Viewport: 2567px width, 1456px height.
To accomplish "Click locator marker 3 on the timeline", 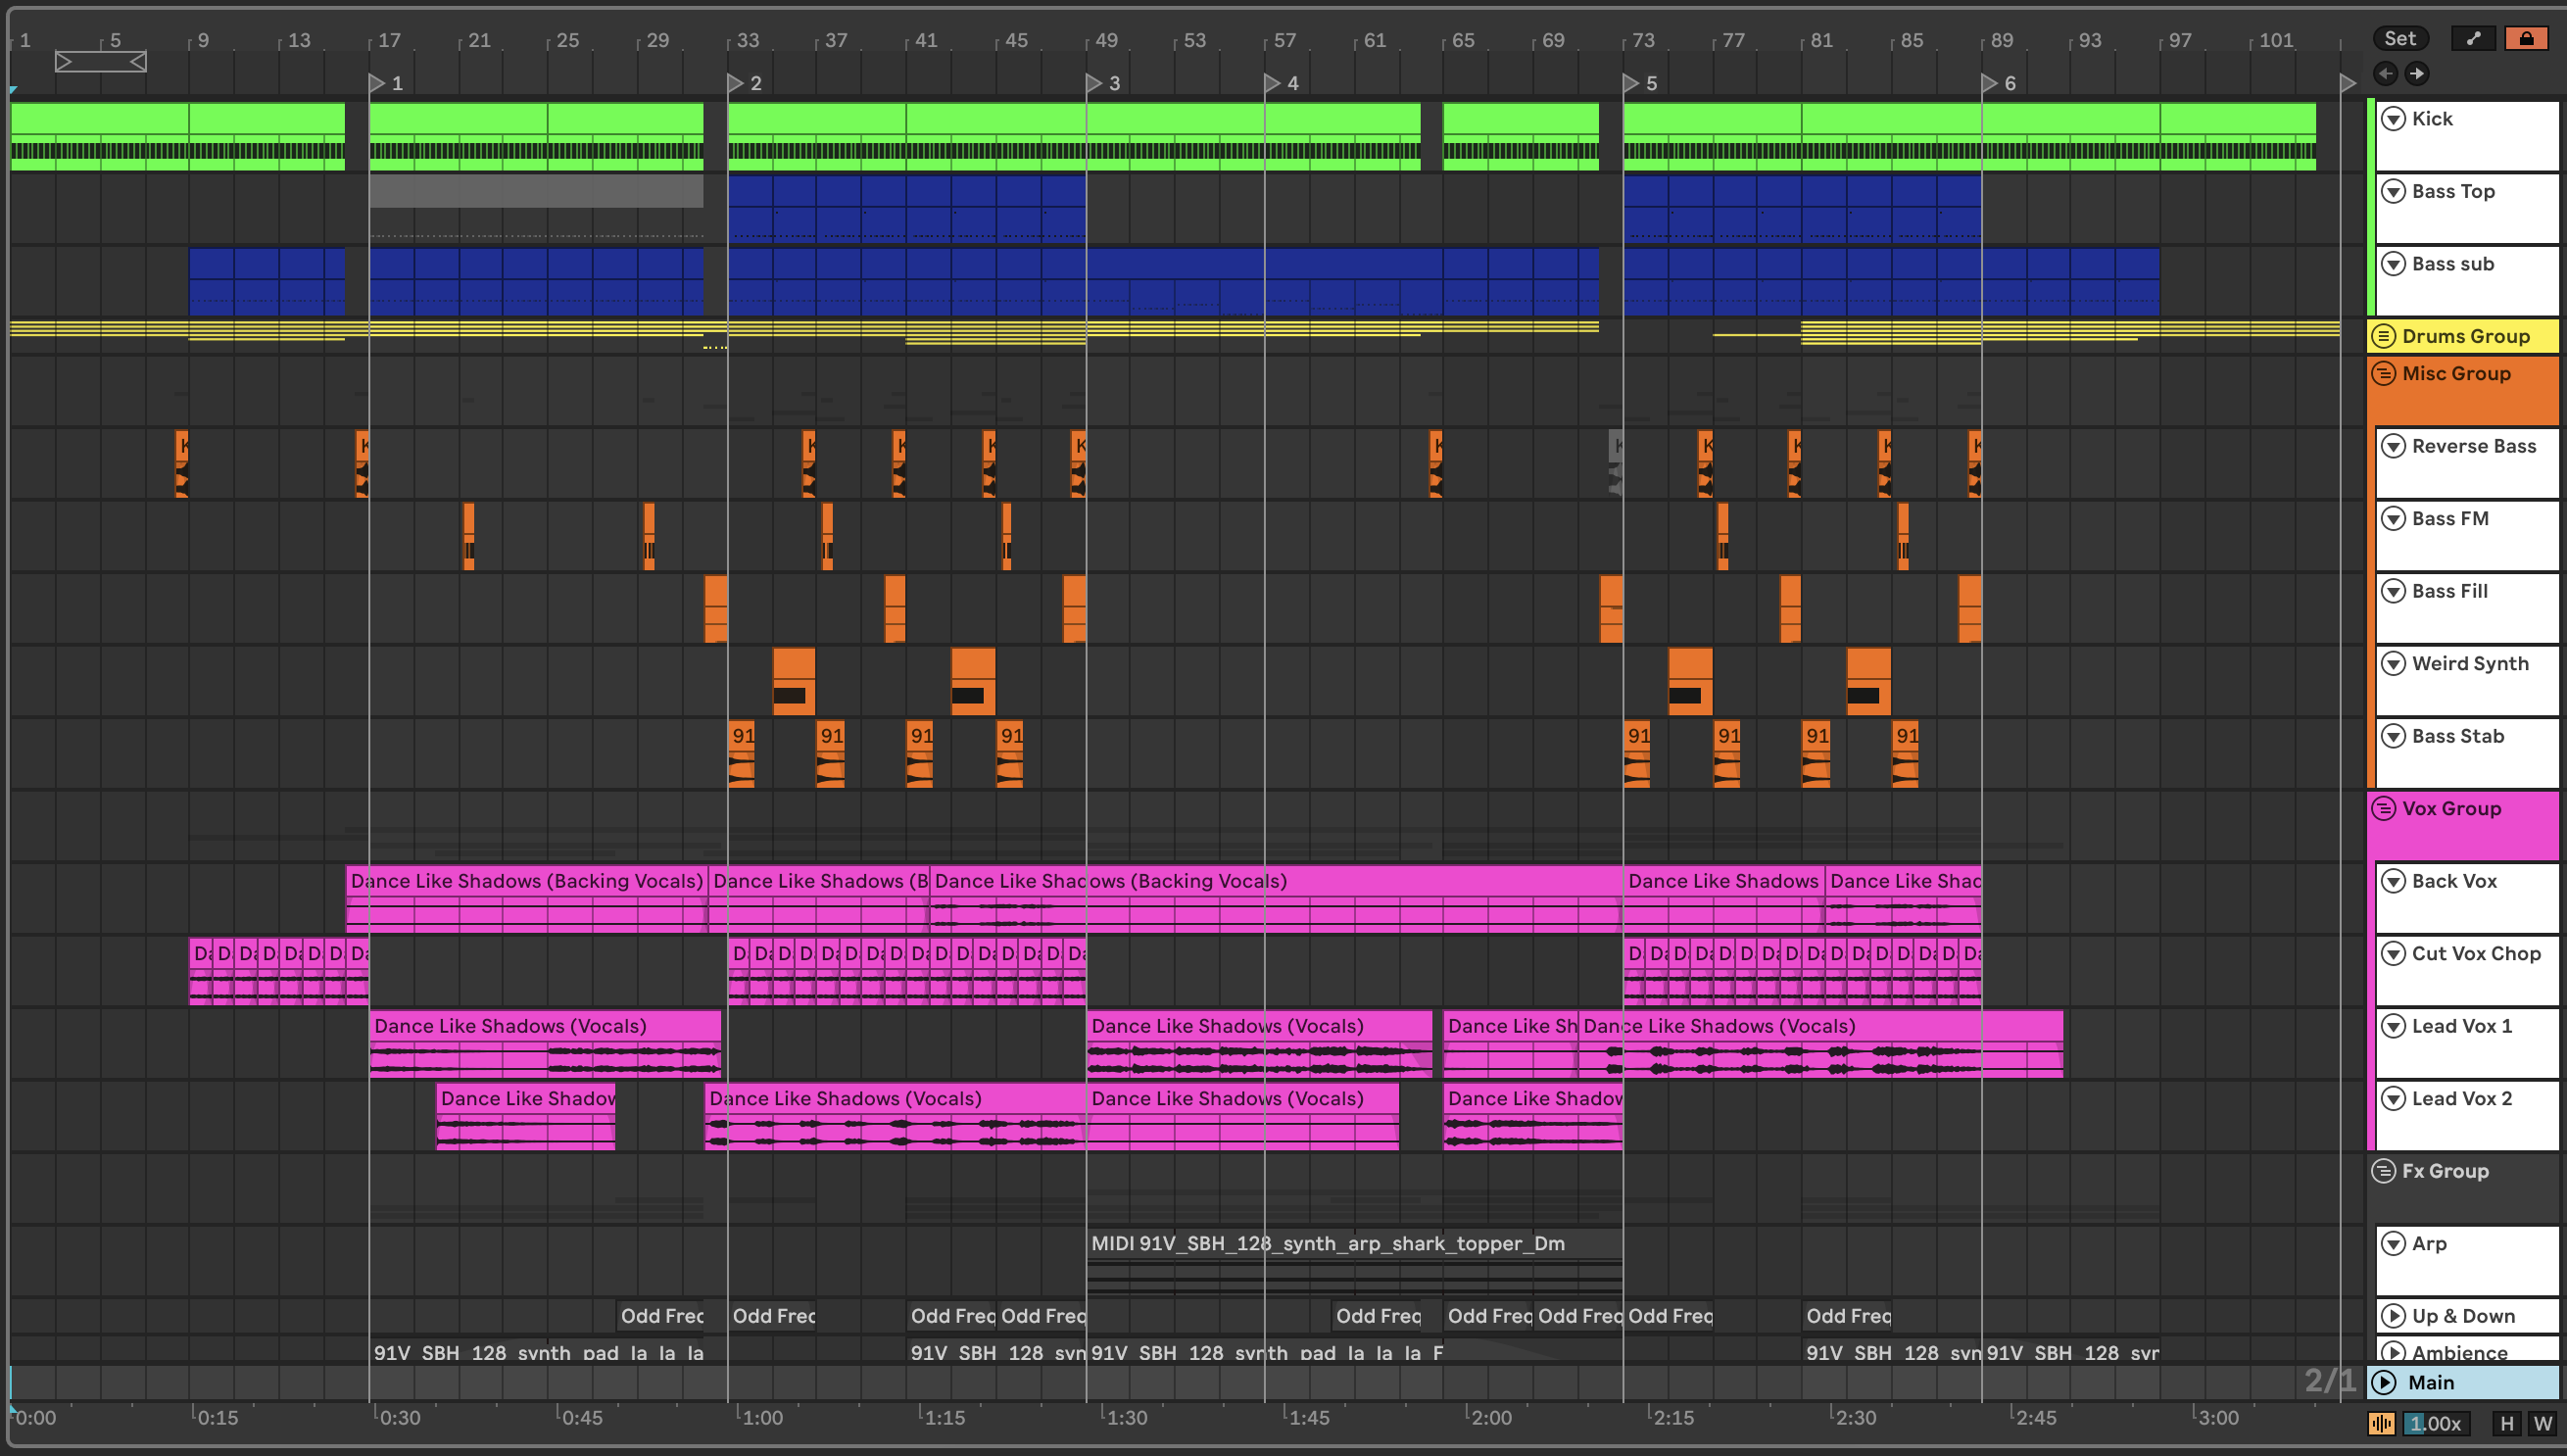I will (1095, 83).
